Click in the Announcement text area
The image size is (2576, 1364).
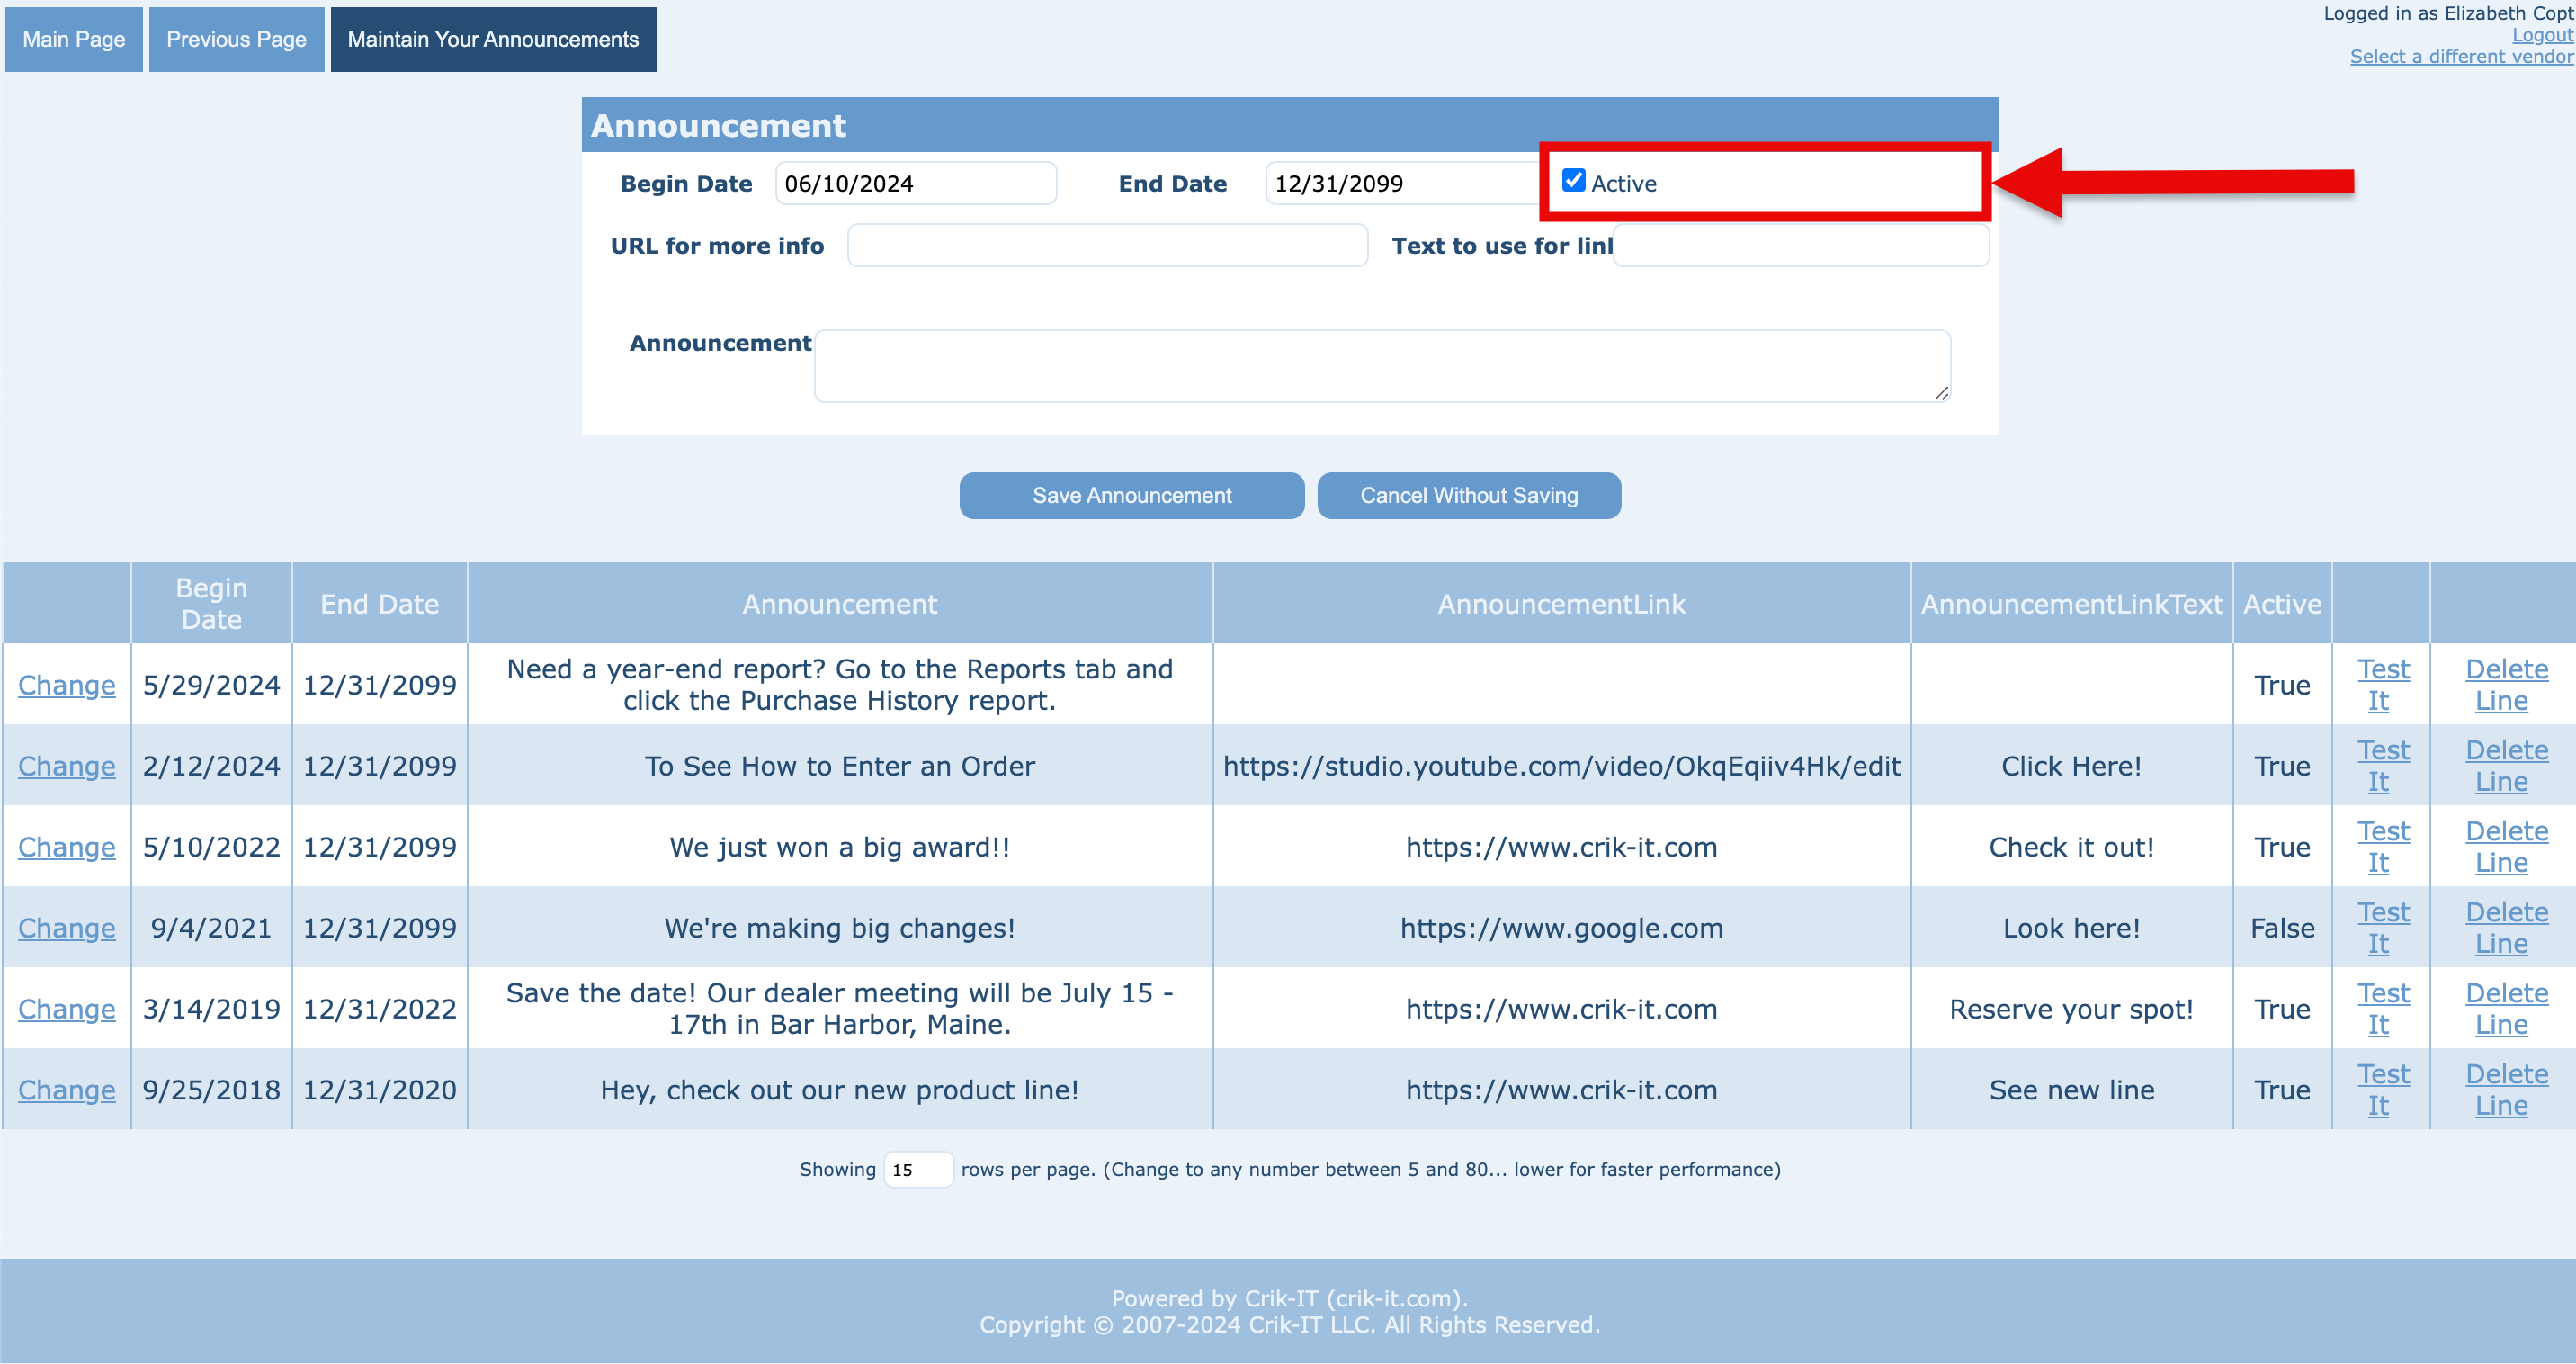coord(1381,366)
